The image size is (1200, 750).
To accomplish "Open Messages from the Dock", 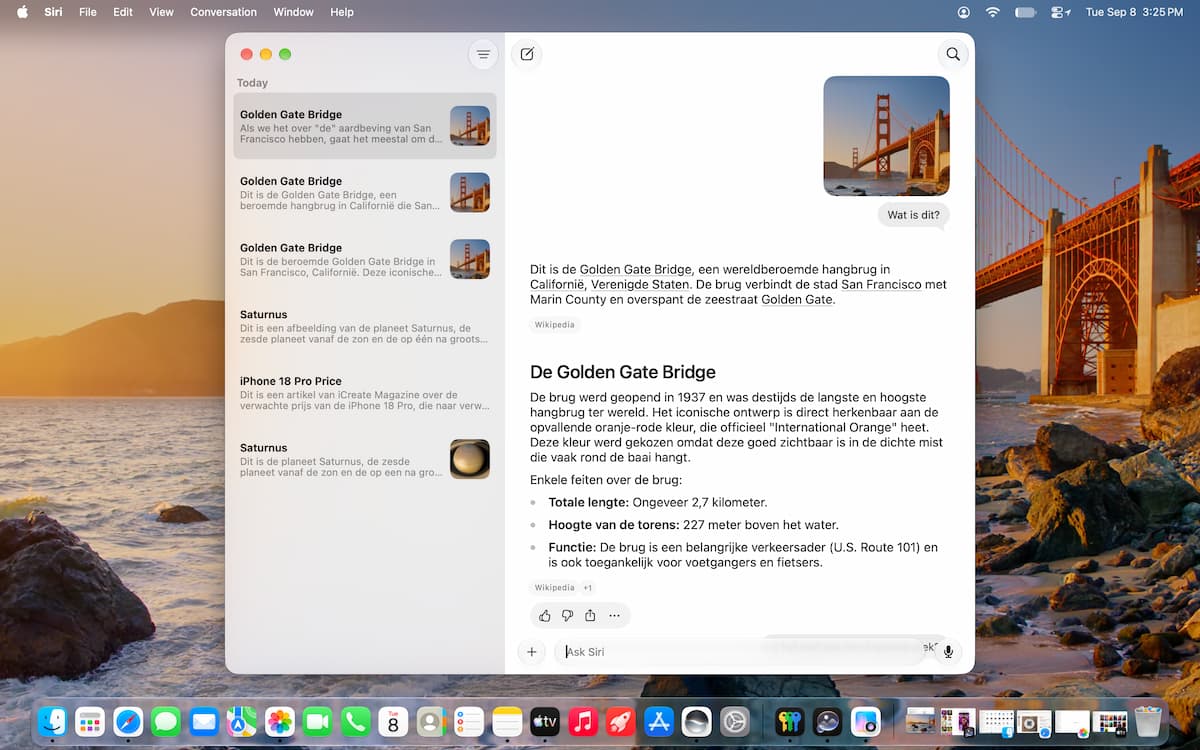I will pos(166,721).
